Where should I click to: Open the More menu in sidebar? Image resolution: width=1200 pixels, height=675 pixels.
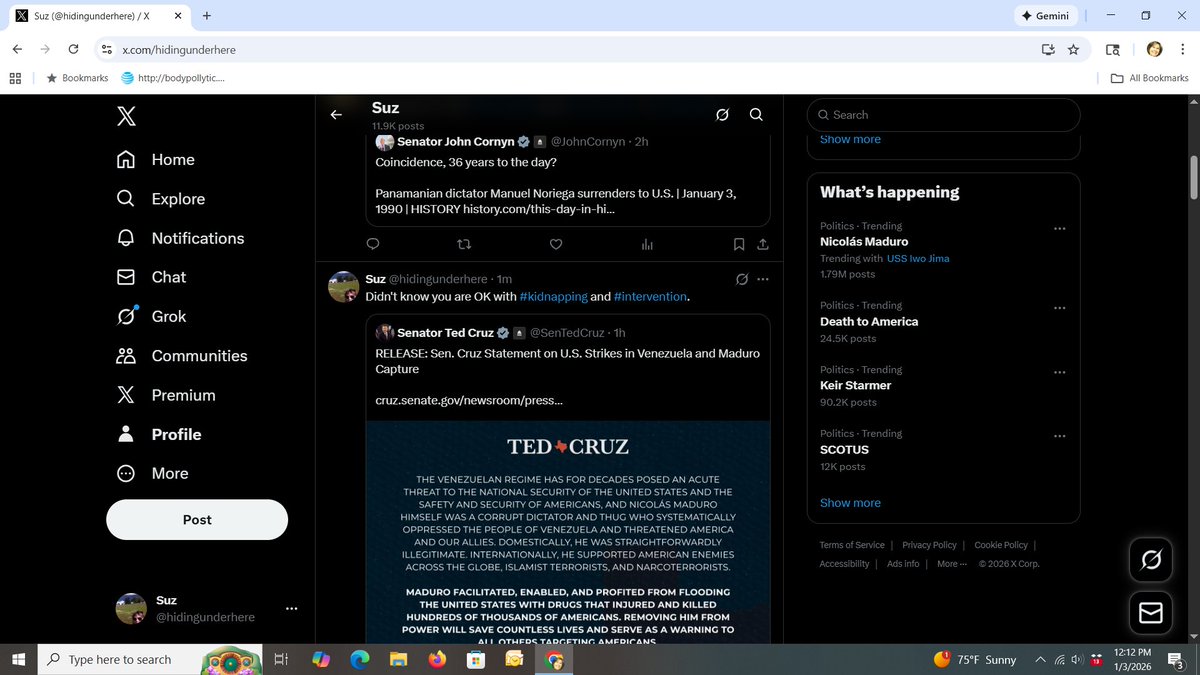(x=152, y=473)
